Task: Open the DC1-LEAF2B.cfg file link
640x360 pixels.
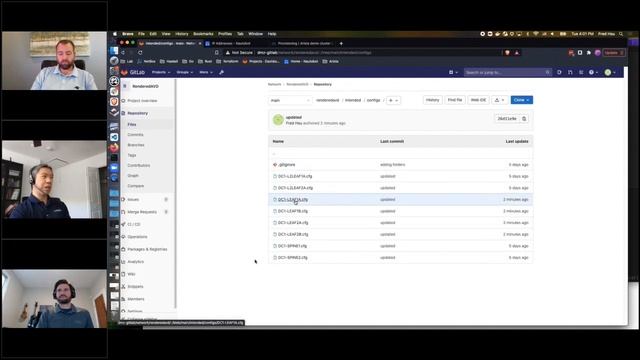Action: [293, 235]
